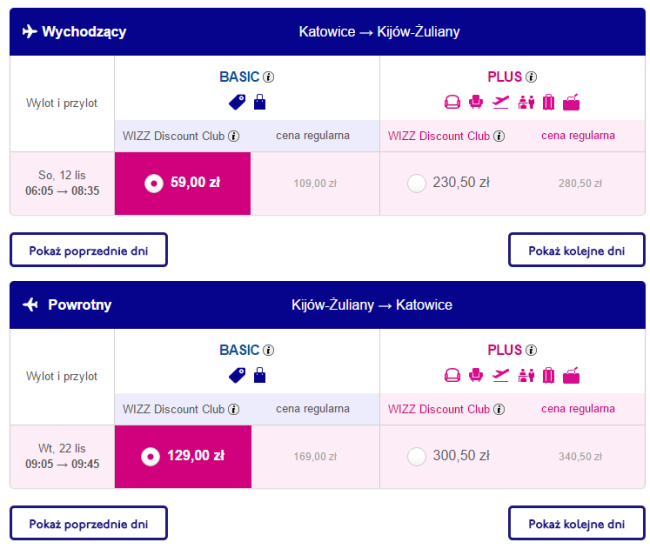This screenshot has height=549, width=650.
Task: Click BASIC info icon in outbound section
Action: (x=268, y=77)
